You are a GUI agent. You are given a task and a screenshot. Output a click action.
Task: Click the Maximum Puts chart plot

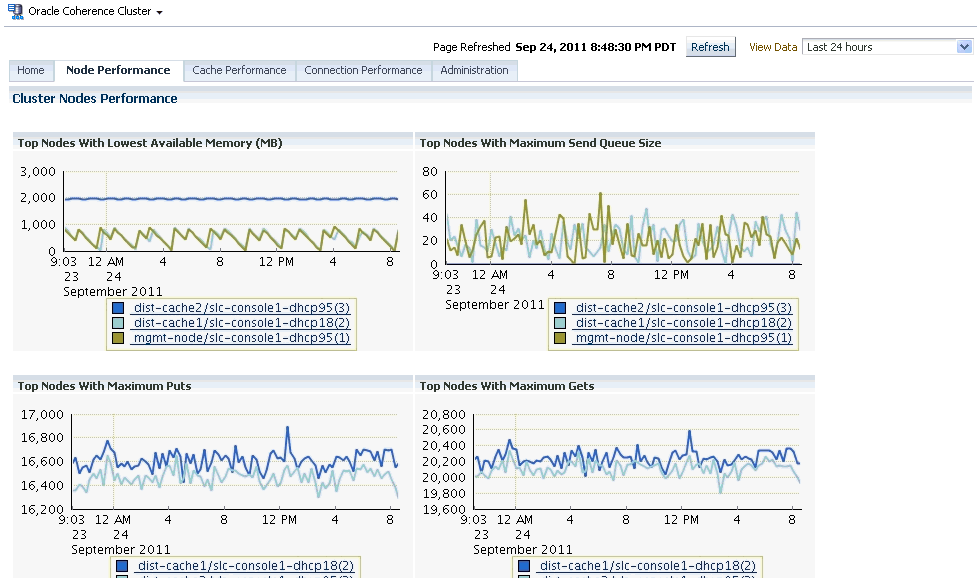tap(235, 462)
